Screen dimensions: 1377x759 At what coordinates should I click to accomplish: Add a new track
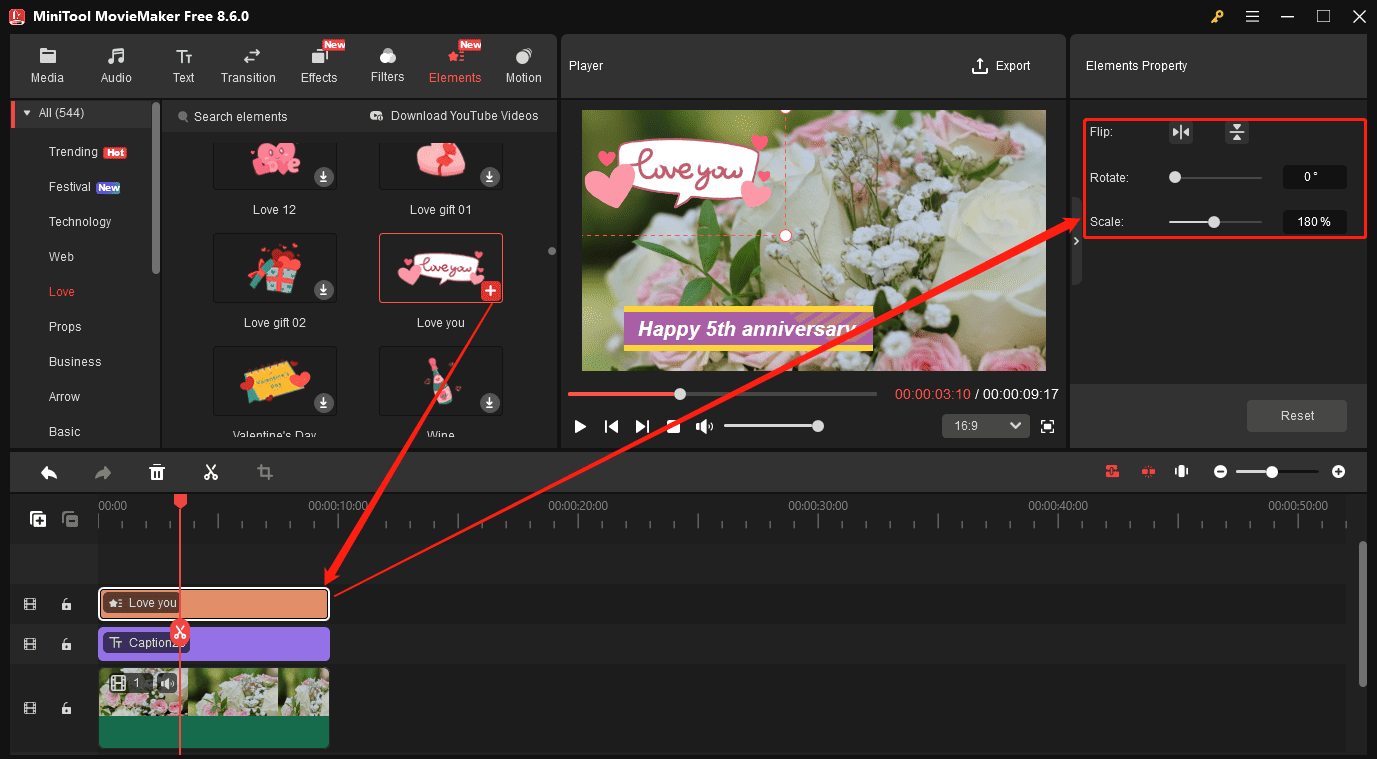point(38,518)
